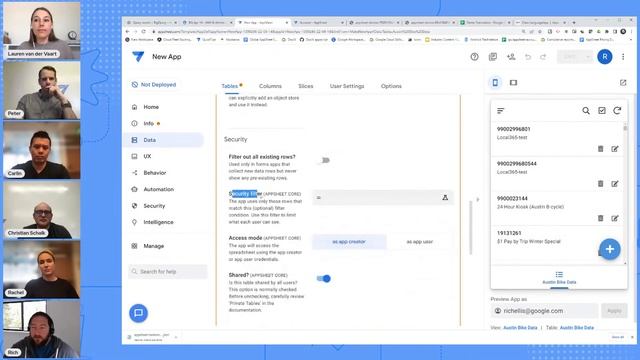Screen dimensions: 640x360
Task: Open the Austin Bike Data table link
Action: pos(577,328)
